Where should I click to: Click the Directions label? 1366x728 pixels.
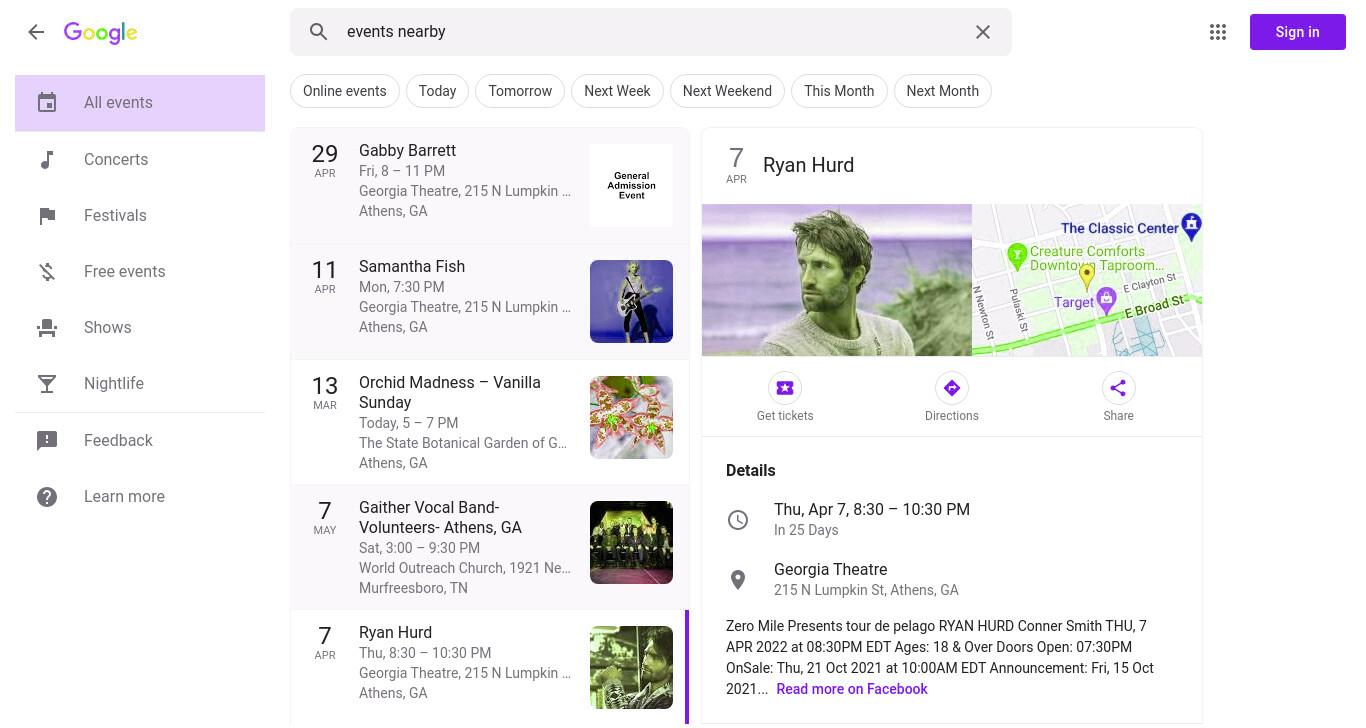951,416
